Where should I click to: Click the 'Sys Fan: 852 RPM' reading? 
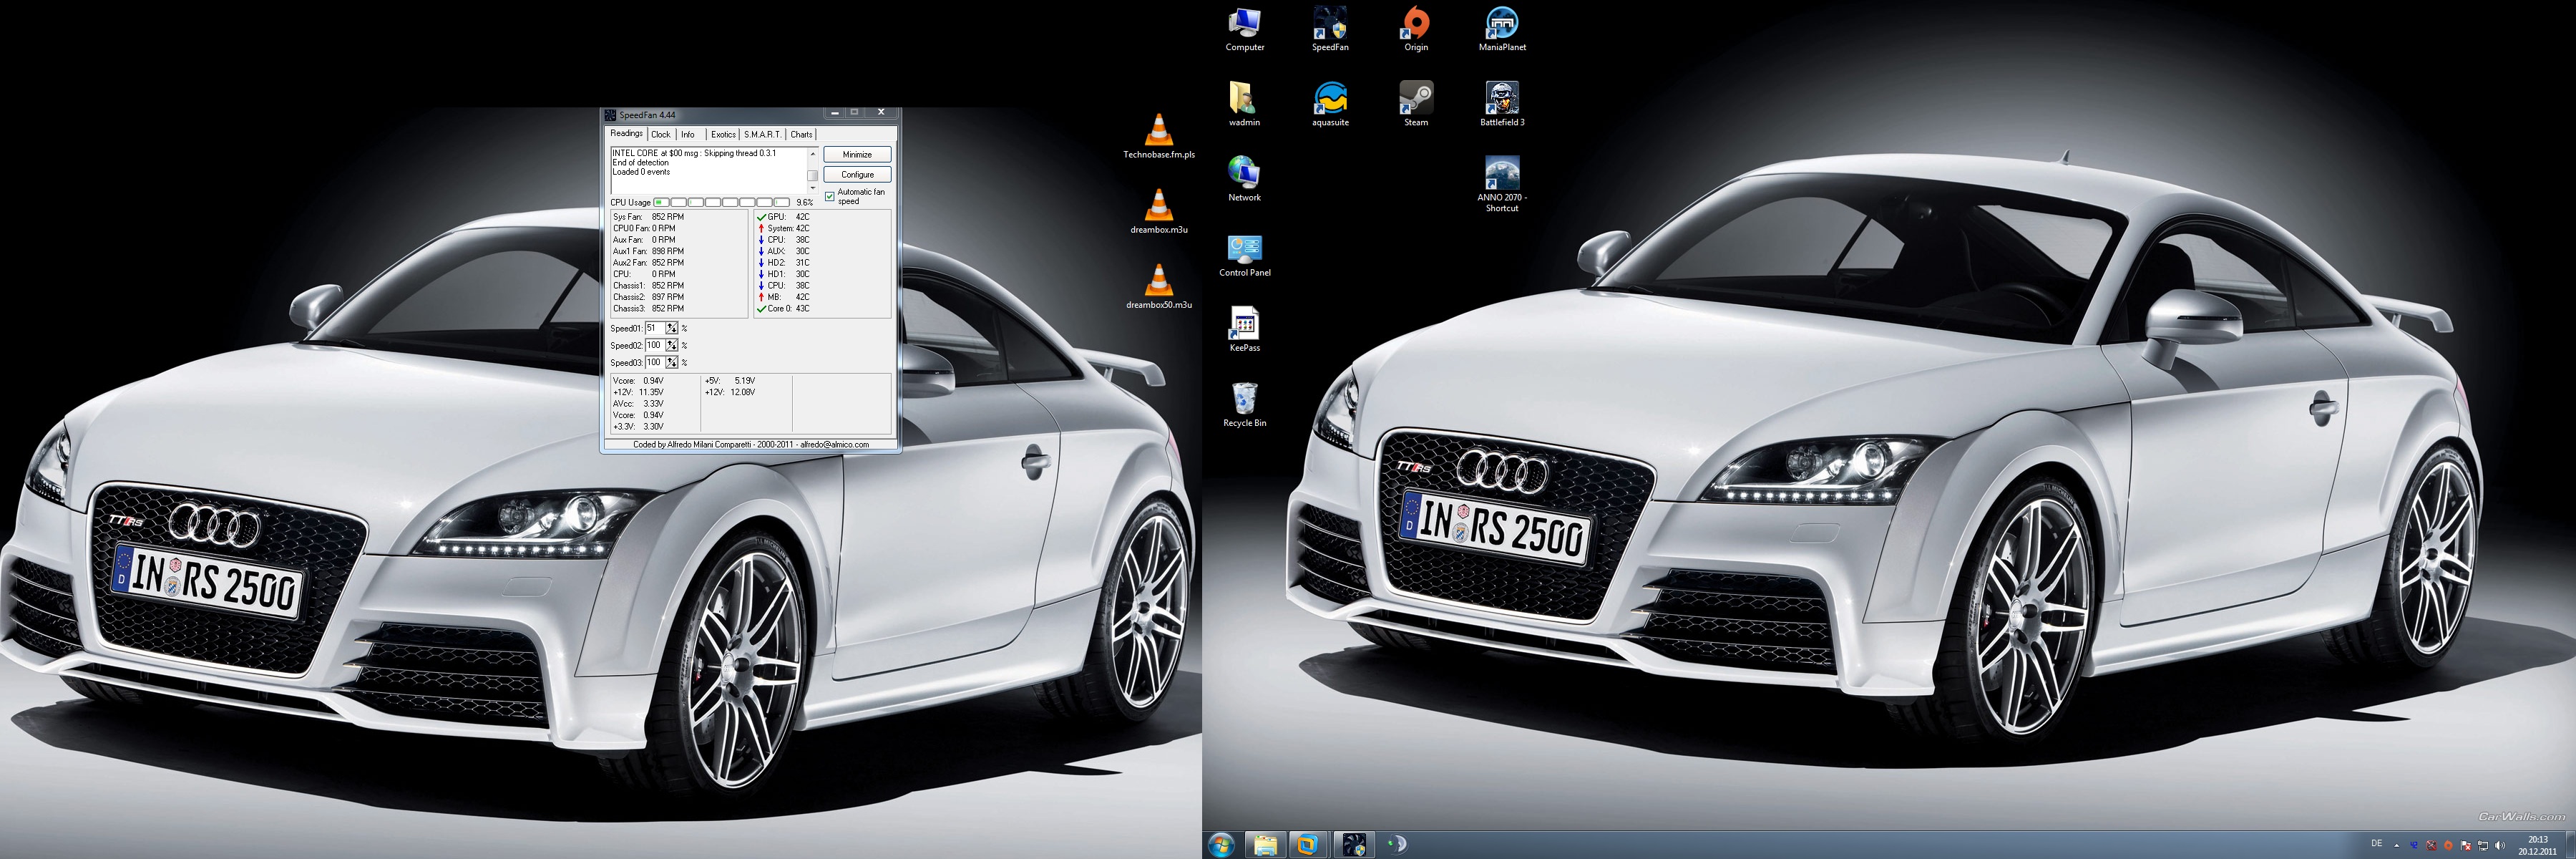pos(648,217)
